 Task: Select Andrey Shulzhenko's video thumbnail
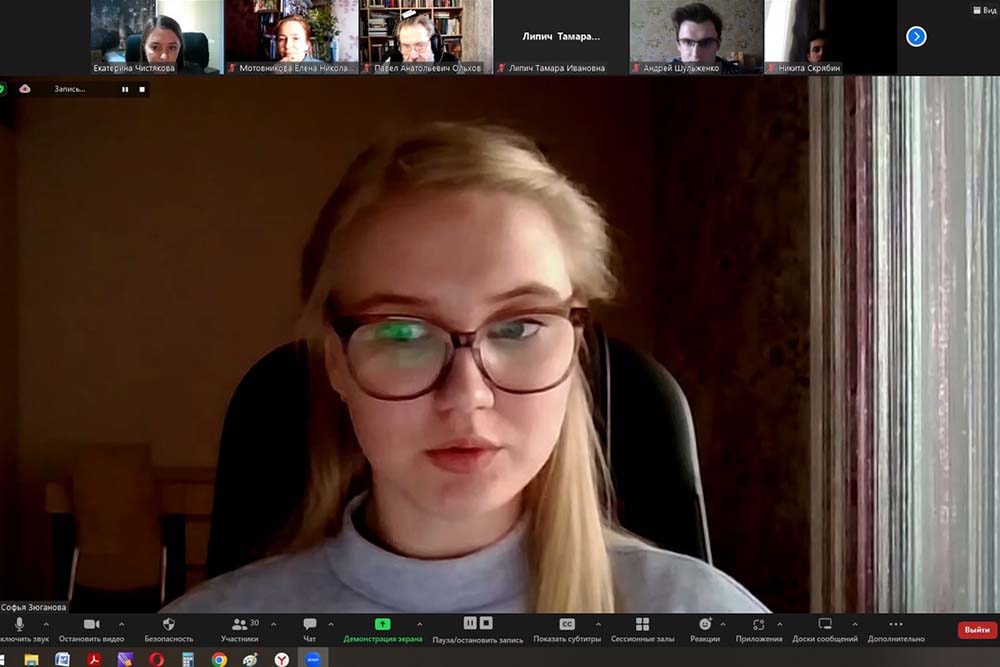[x=696, y=37]
